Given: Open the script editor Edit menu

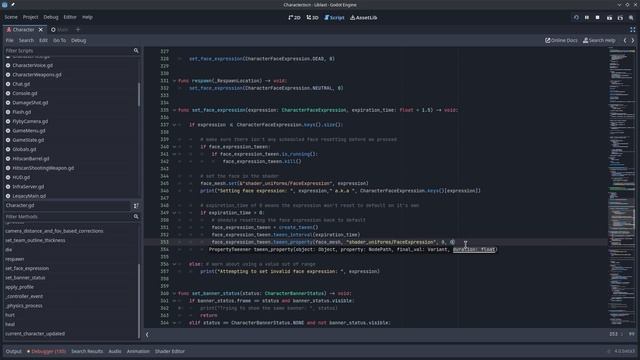Looking at the screenshot, I should [x=43, y=40].
